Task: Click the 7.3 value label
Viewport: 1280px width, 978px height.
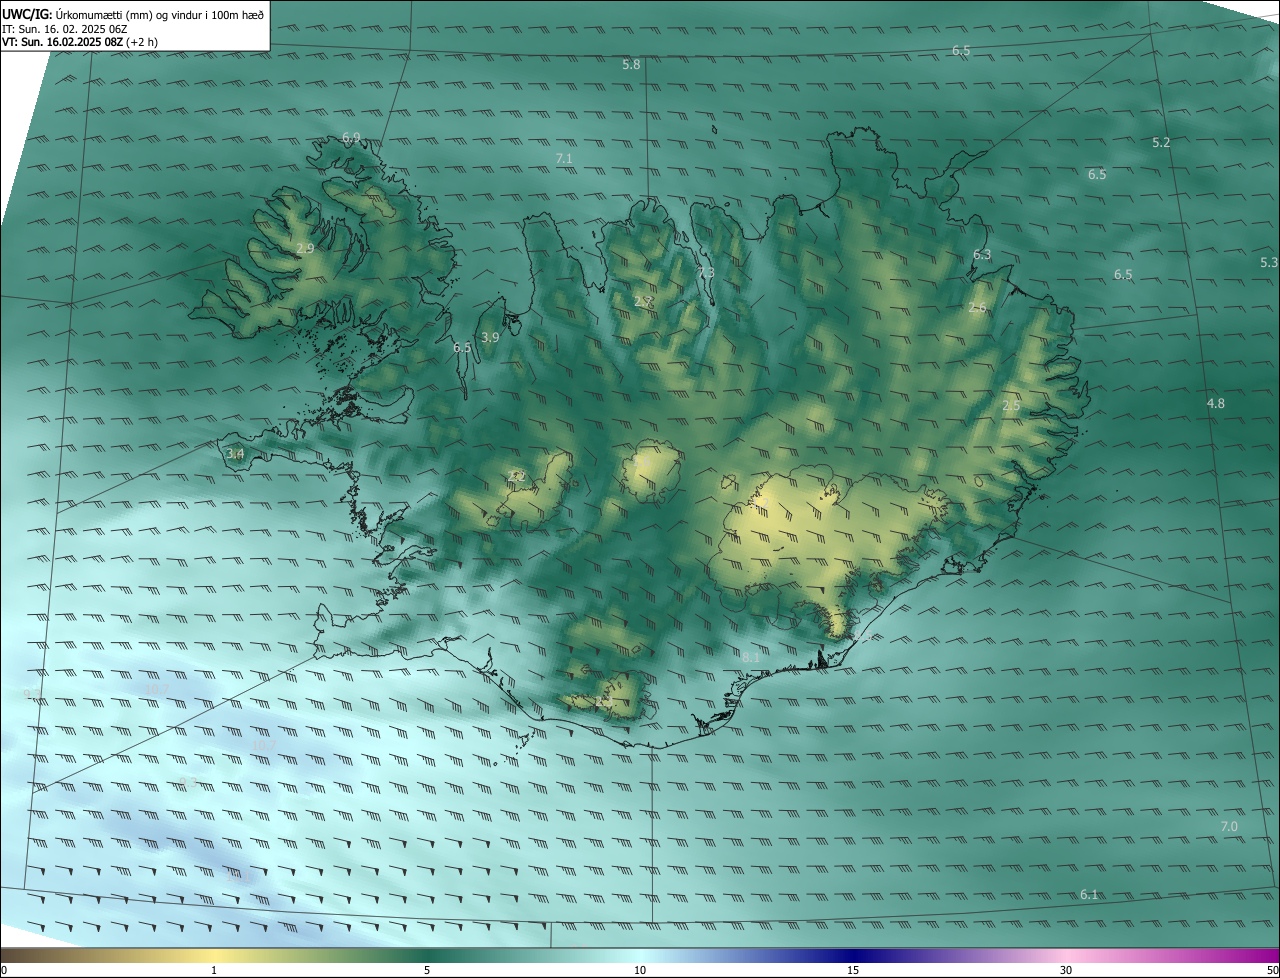Action: pos(706,273)
